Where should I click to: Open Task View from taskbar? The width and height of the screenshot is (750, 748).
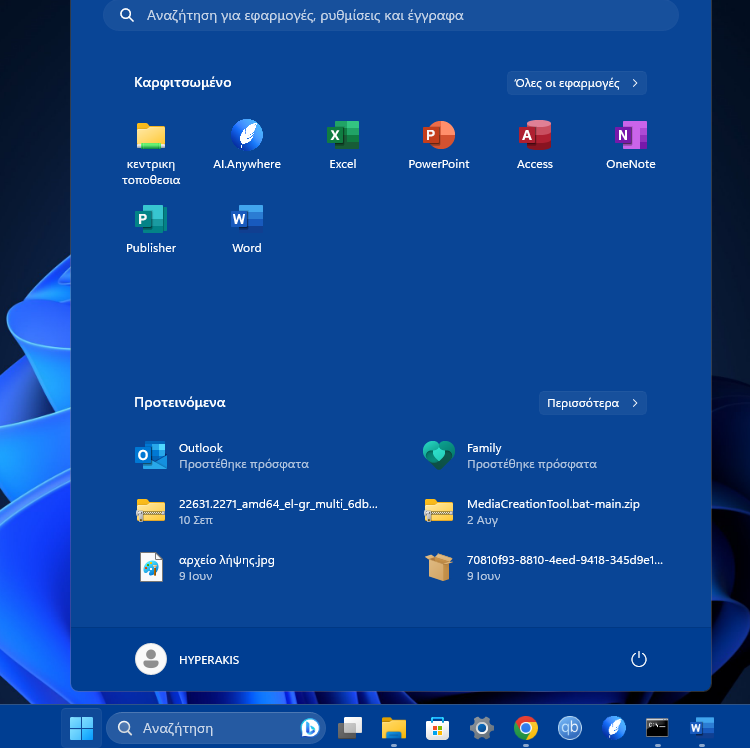point(350,728)
